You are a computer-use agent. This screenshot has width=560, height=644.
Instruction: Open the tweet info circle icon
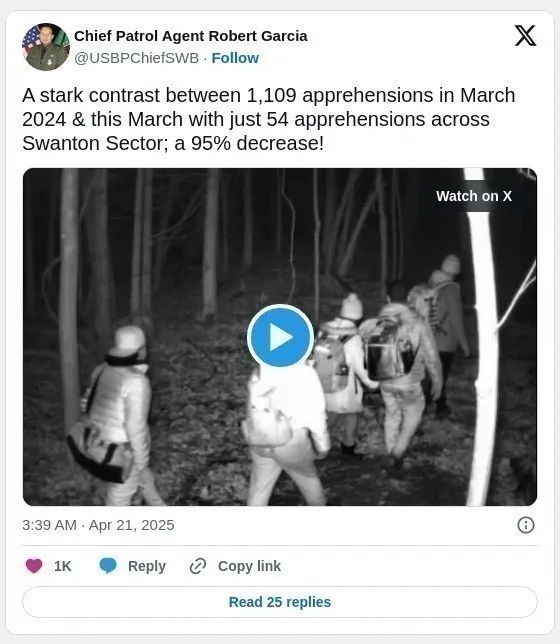525,525
